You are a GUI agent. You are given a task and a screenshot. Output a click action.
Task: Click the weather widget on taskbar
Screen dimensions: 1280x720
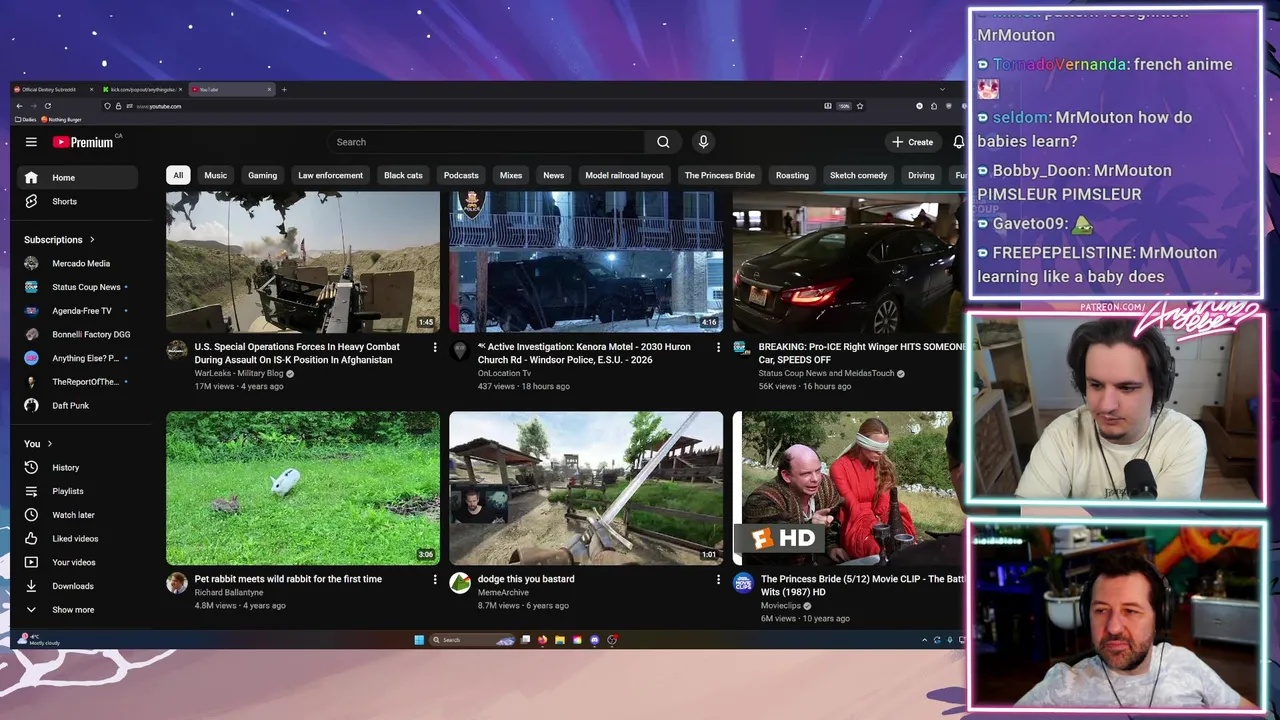click(40, 640)
